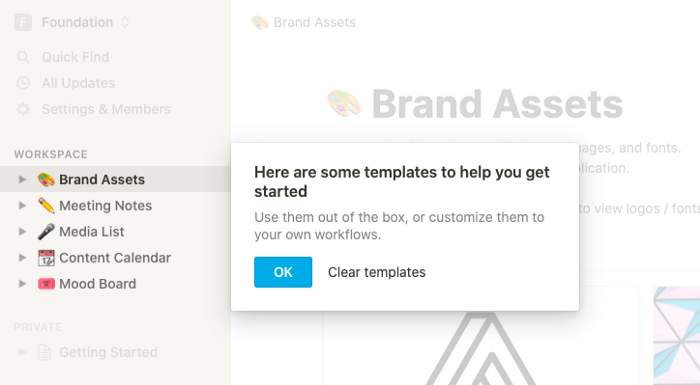Screen dimensions: 700x385
Task: Click the Brand Assets breadcrumb at top
Action: tap(304, 22)
